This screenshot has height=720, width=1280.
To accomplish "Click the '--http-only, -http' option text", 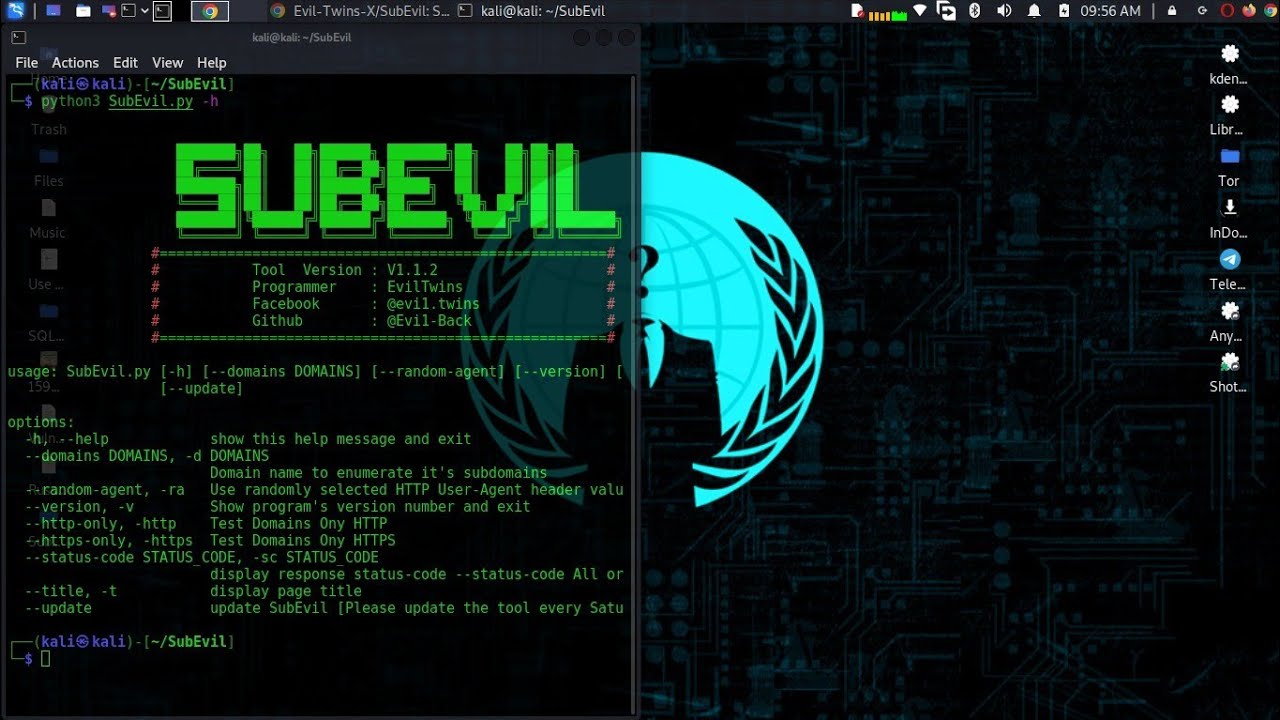I will coord(101,523).
